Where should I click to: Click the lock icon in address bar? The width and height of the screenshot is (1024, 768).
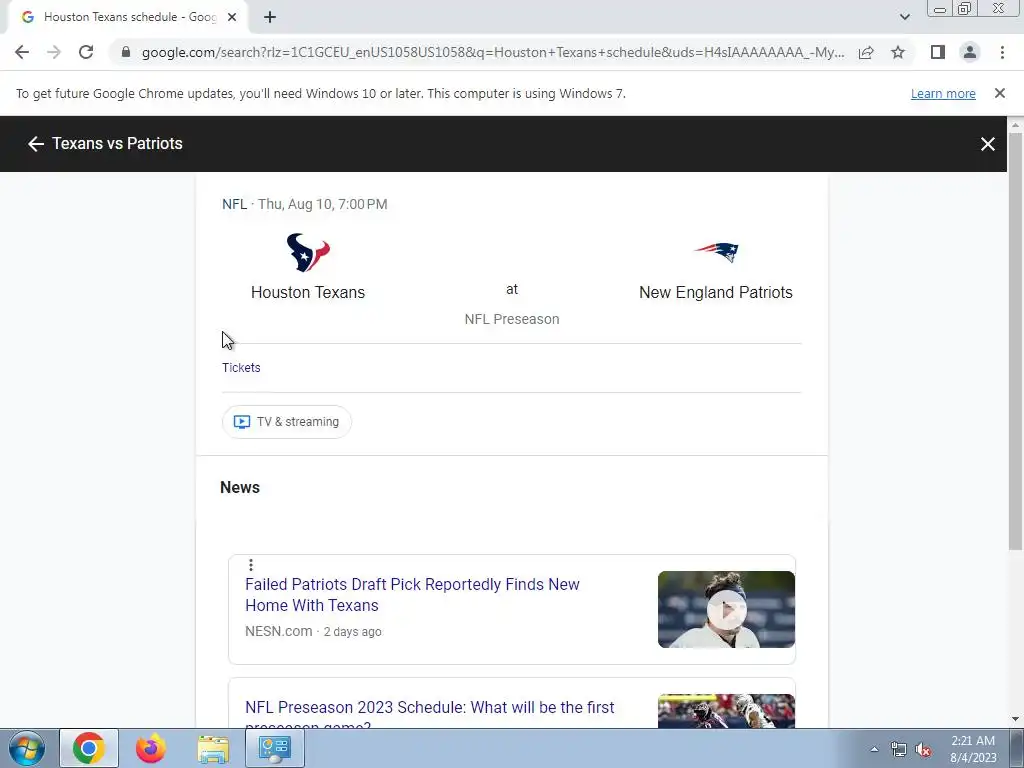coord(126,52)
